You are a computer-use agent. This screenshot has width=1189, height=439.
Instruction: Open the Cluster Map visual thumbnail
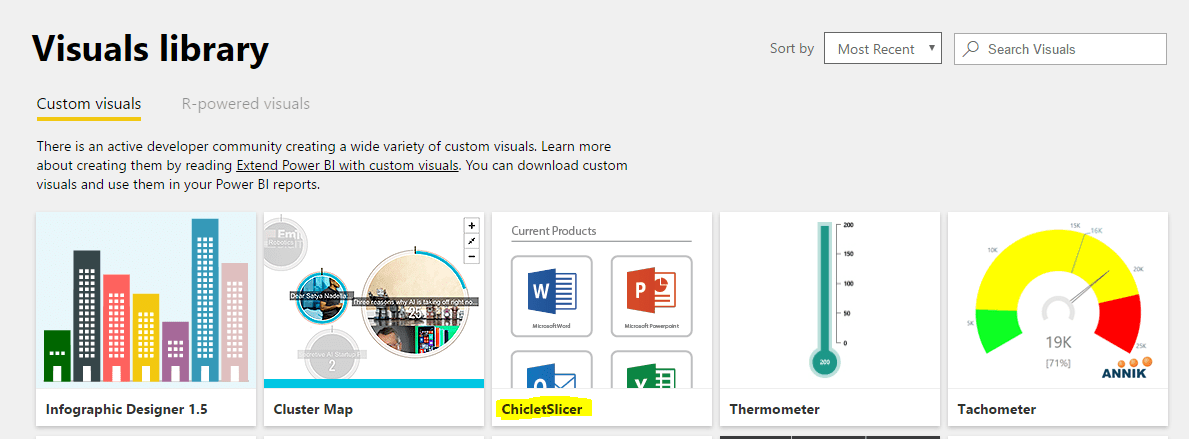374,300
